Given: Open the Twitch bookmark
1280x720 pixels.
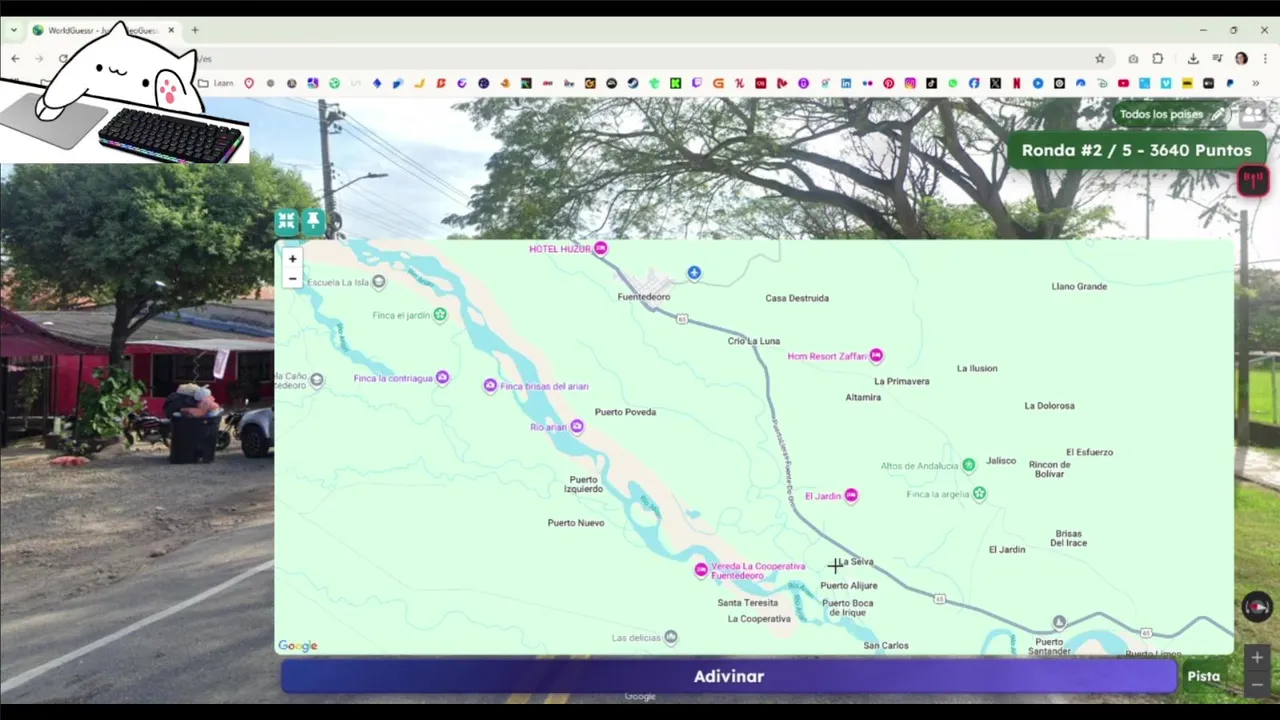Looking at the screenshot, I should point(697,83).
